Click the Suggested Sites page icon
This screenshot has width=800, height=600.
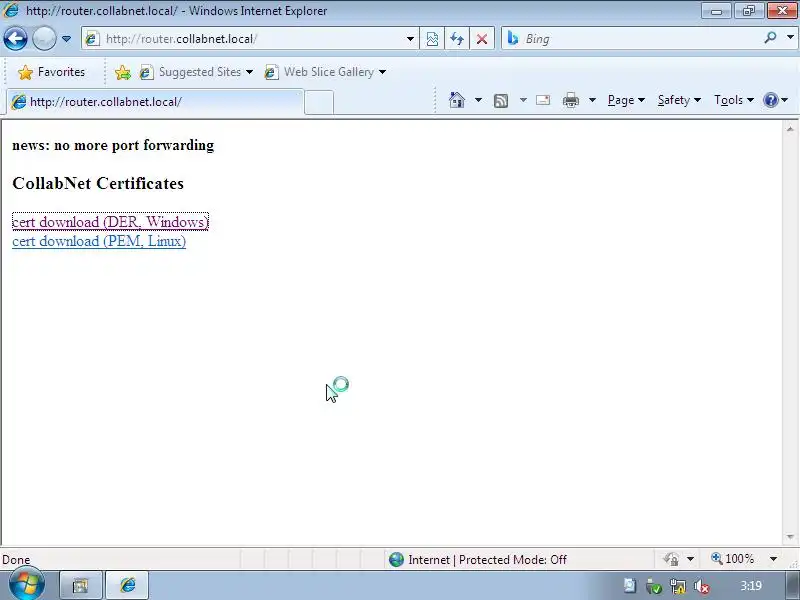(x=146, y=72)
